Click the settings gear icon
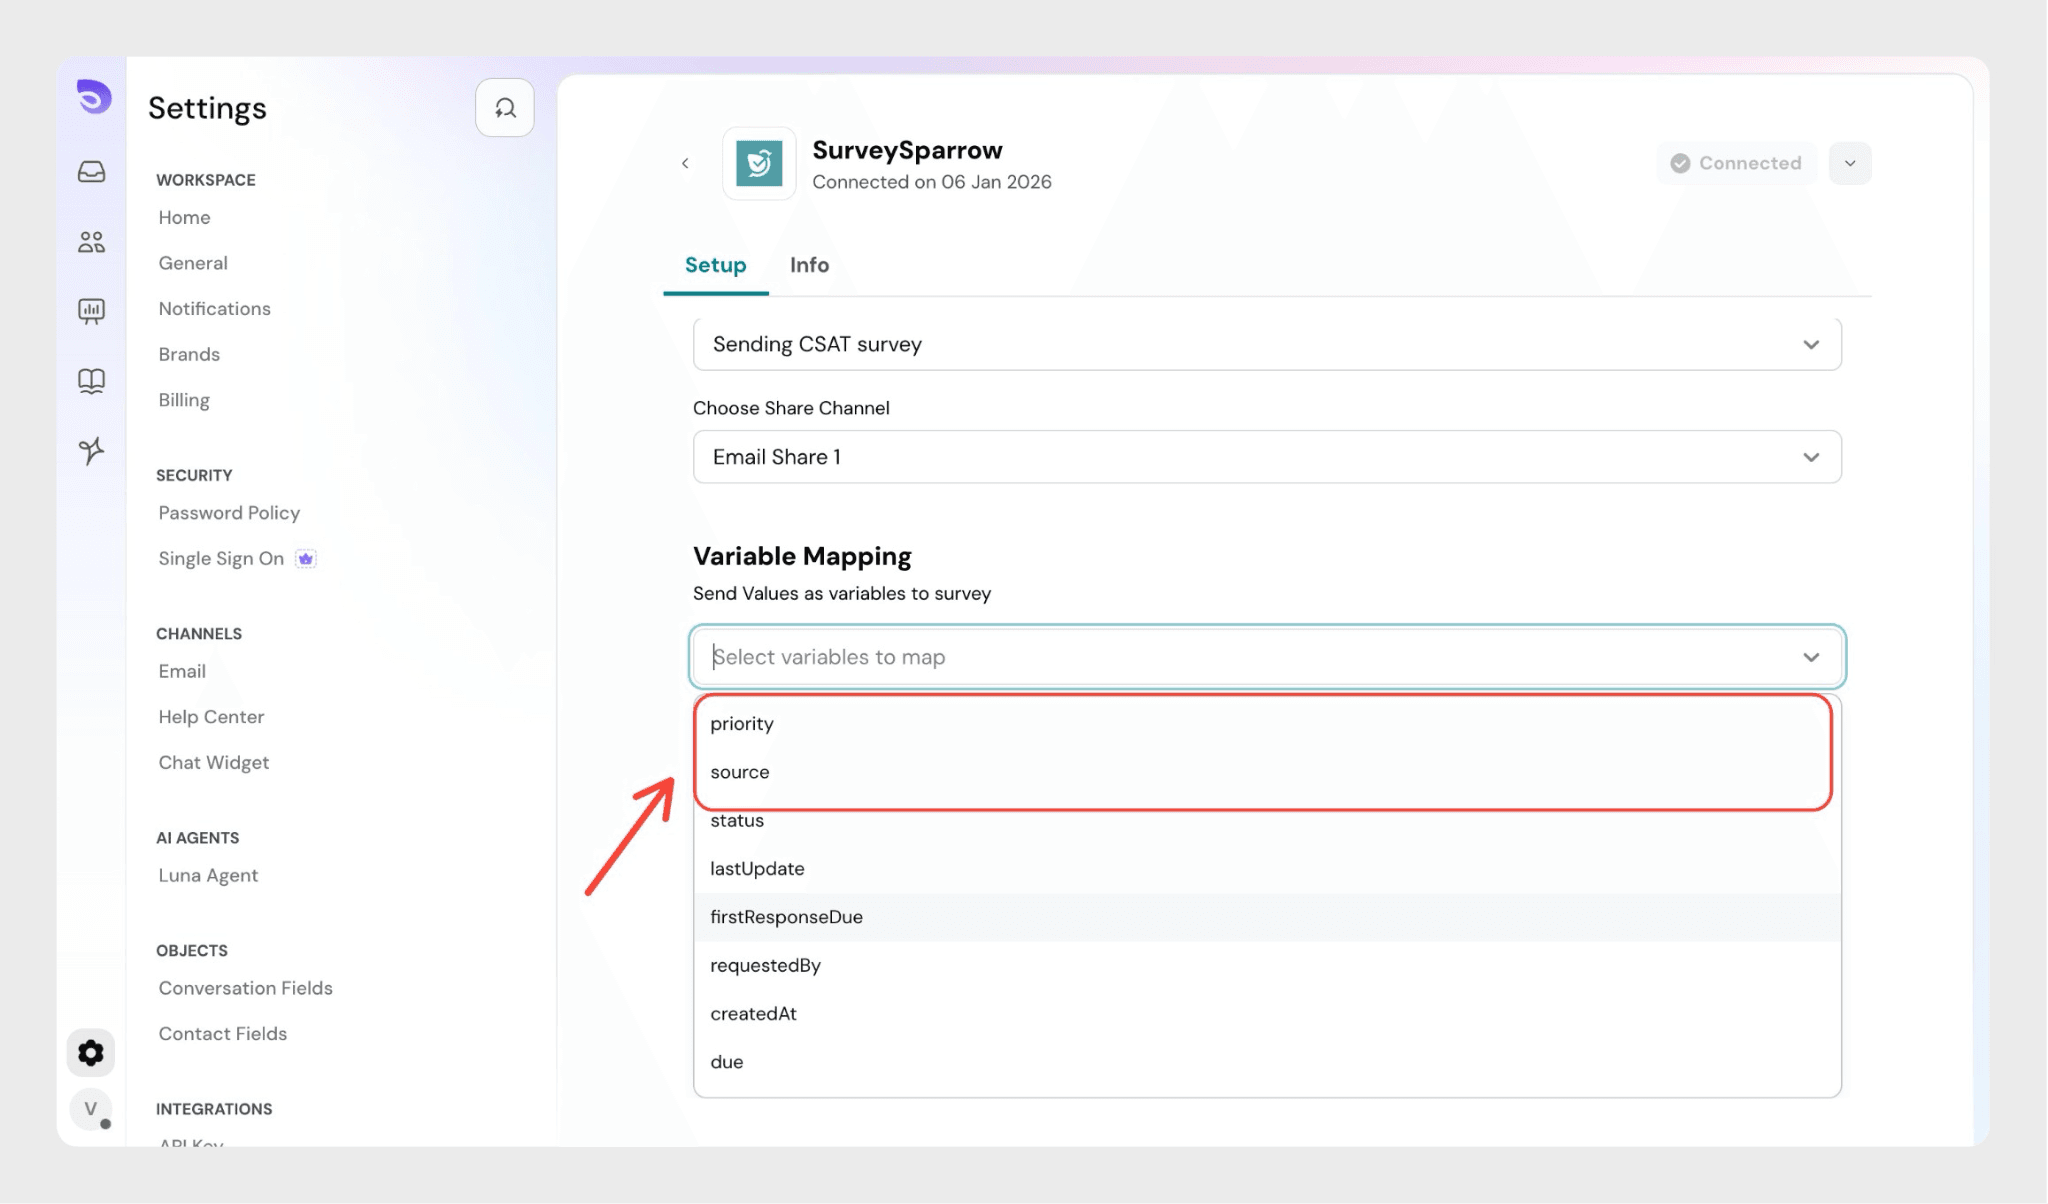This screenshot has width=2048, height=1204. (91, 1053)
